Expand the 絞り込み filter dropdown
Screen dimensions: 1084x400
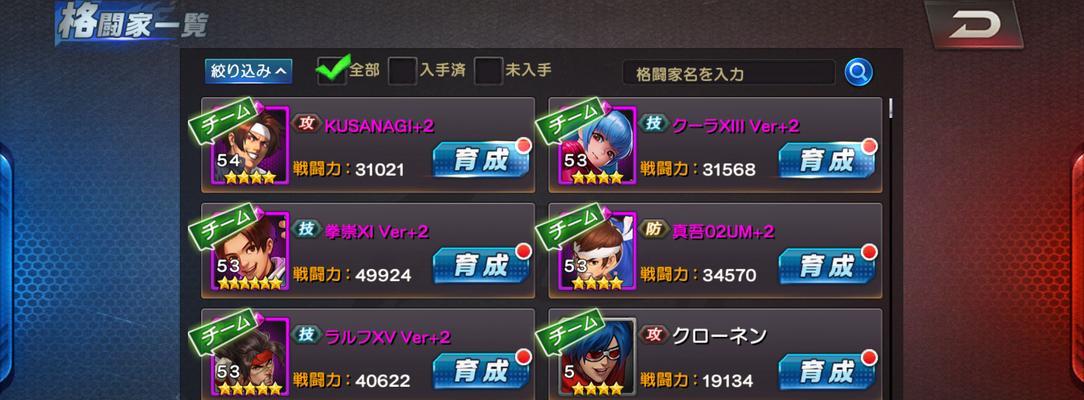click(x=248, y=71)
